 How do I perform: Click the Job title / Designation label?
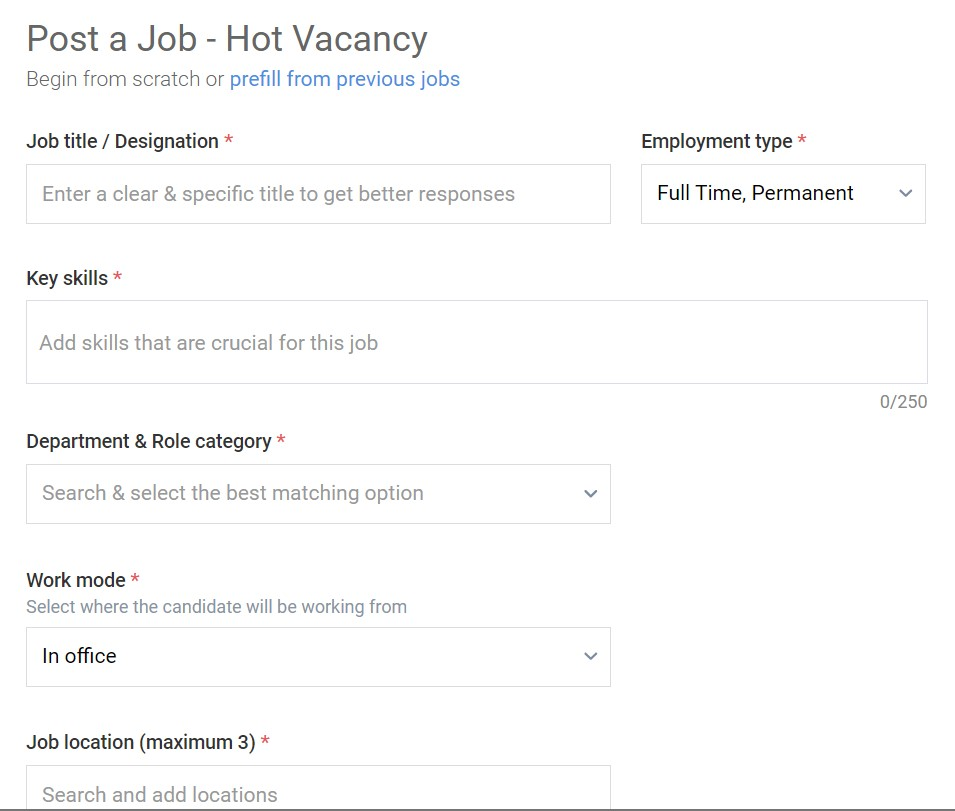point(122,141)
